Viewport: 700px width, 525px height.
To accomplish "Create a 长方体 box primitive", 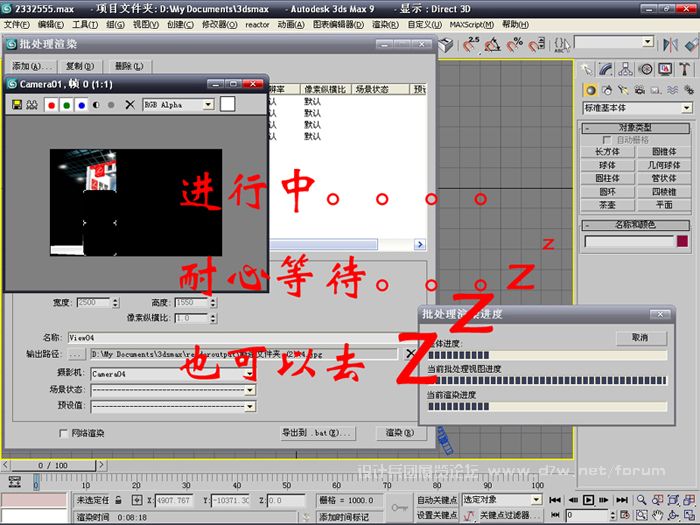I will click(607, 152).
